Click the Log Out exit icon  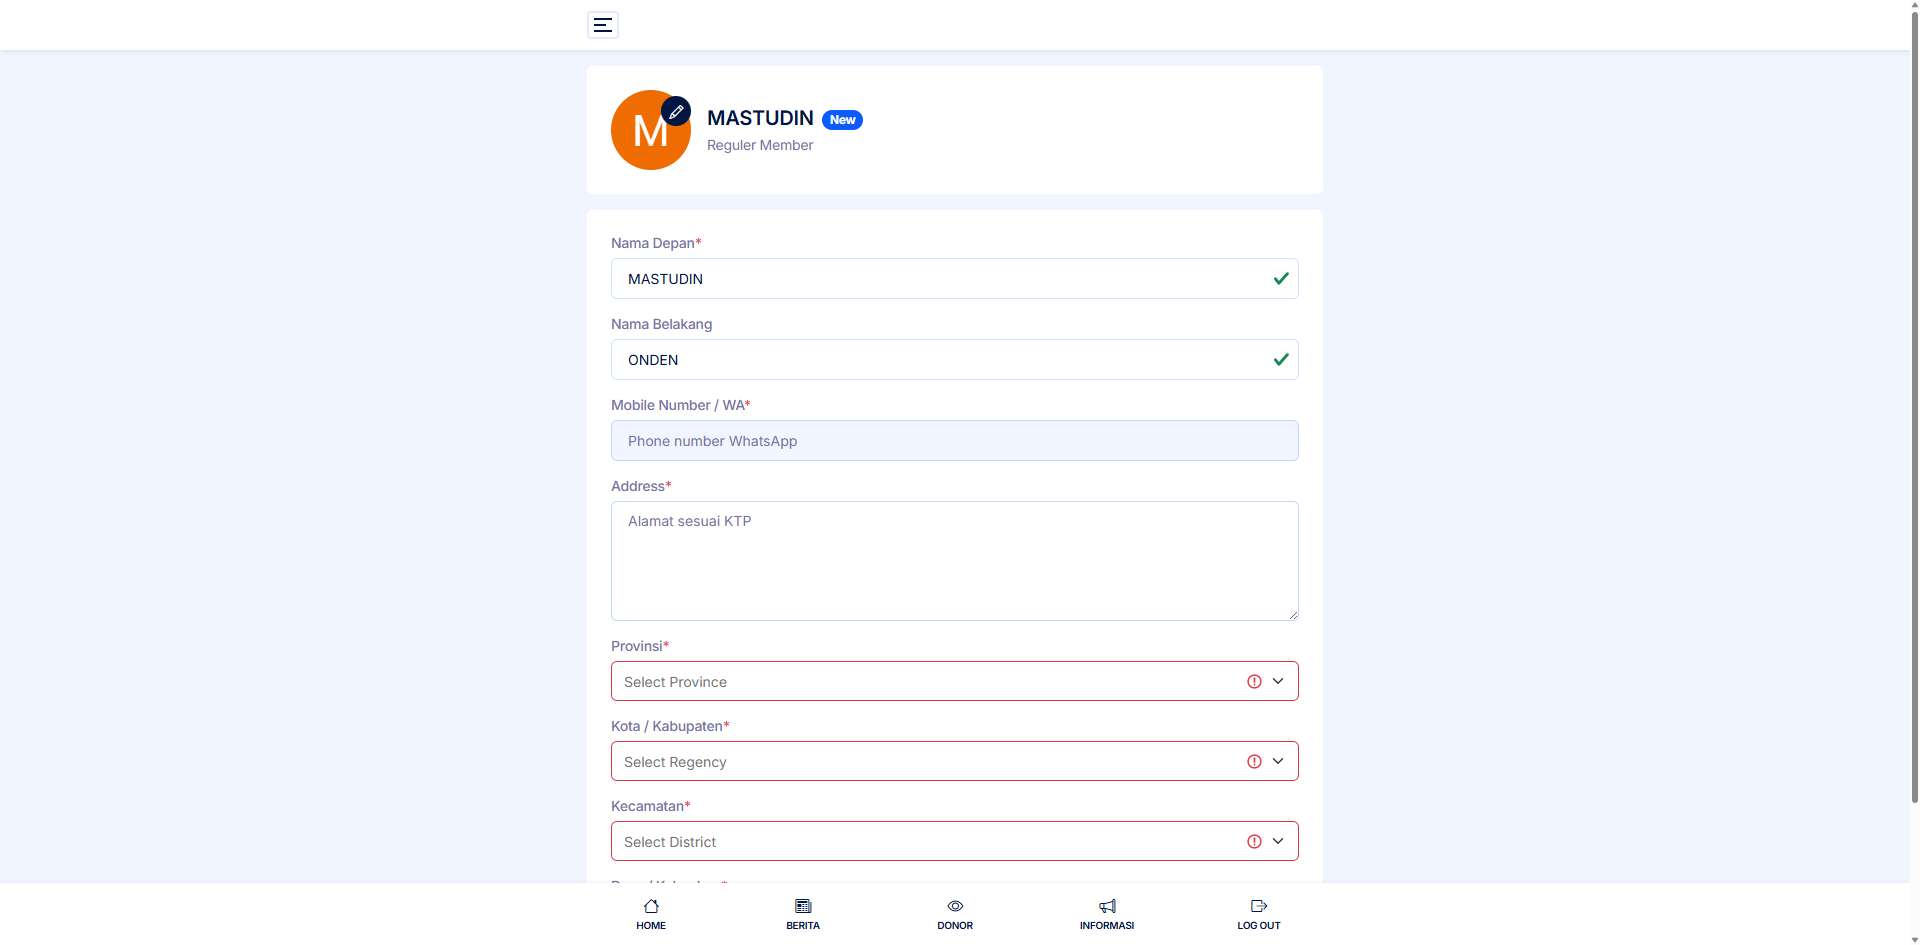coord(1259,906)
